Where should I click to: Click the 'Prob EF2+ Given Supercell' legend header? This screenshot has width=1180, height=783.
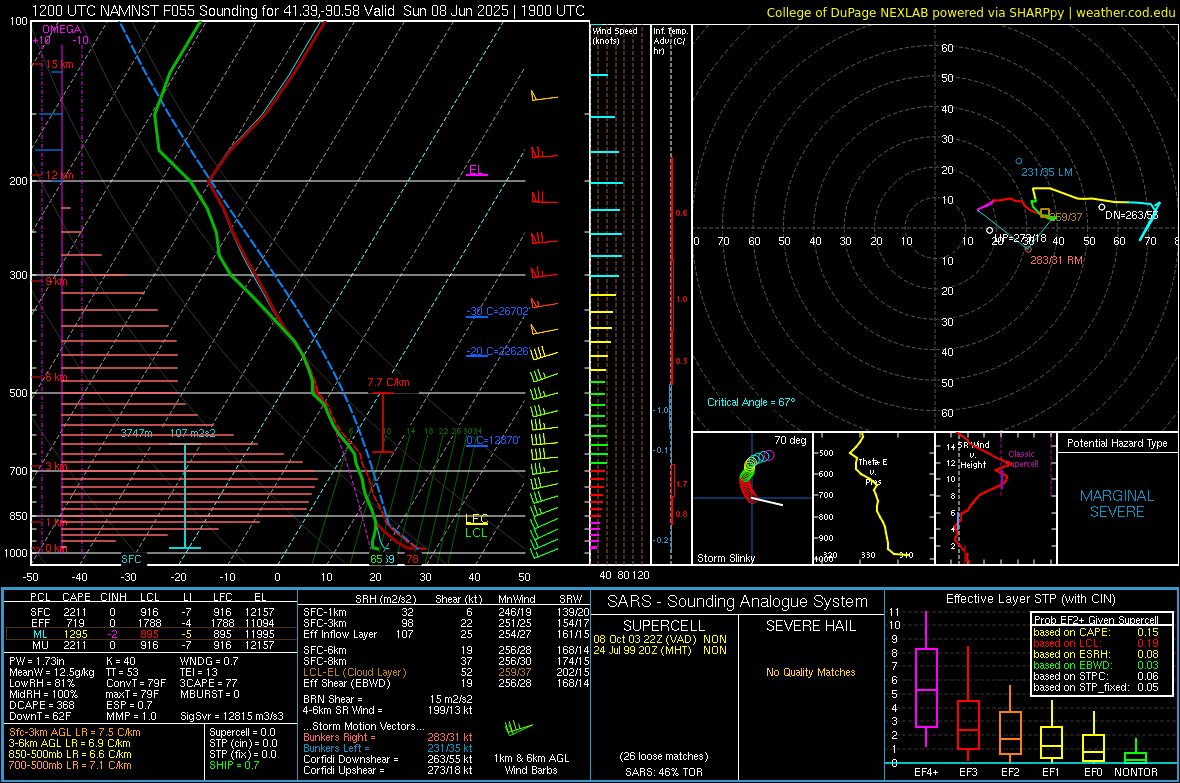1096,620
